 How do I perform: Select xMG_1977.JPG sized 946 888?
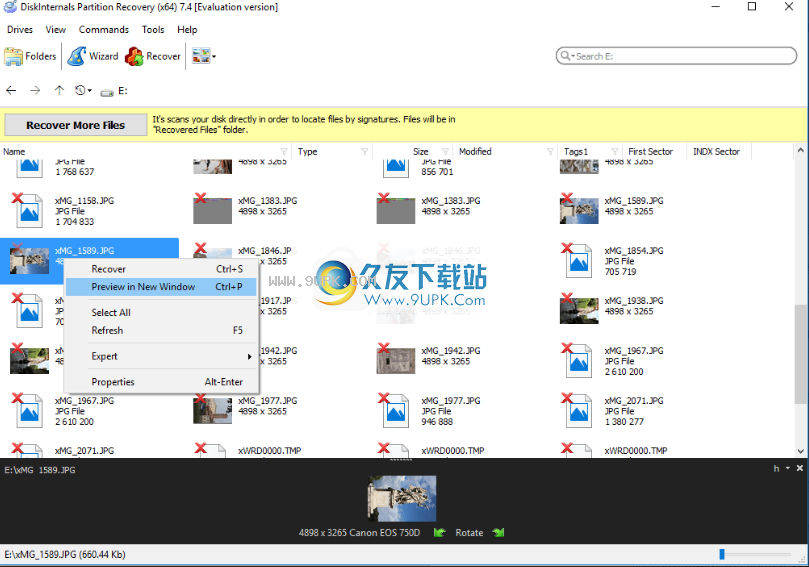pyautogui.click(x=396, y=411)
